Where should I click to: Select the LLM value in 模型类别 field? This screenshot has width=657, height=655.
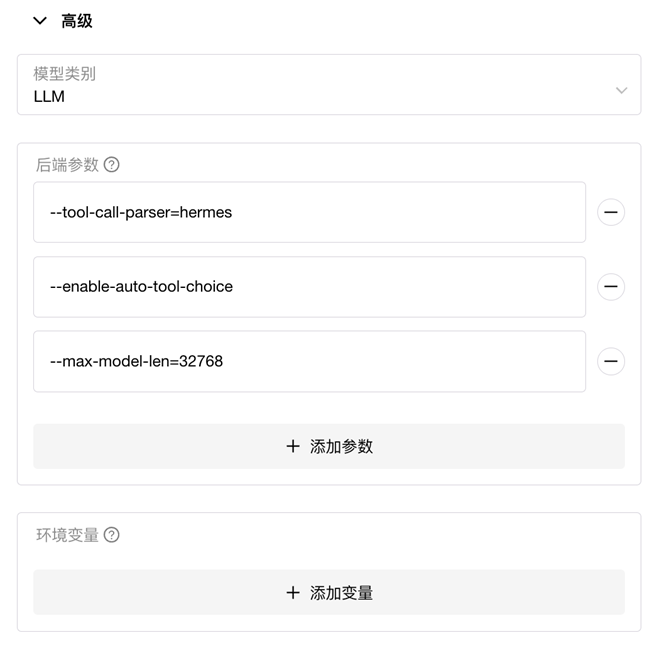pos(49,97)
